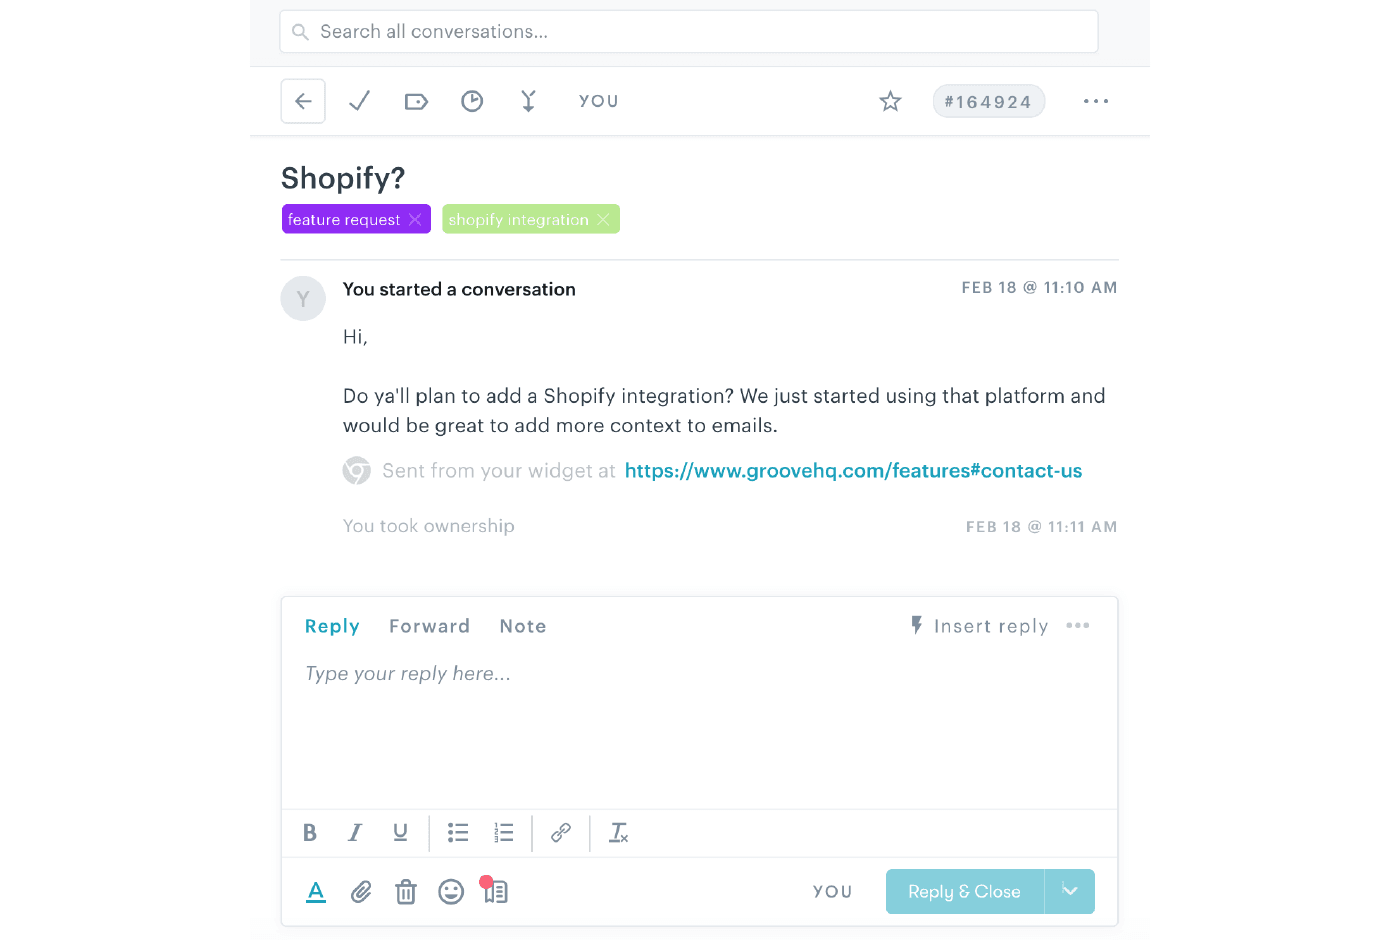
Task: Toggle underline formatting
Action: tap(400, 832)
